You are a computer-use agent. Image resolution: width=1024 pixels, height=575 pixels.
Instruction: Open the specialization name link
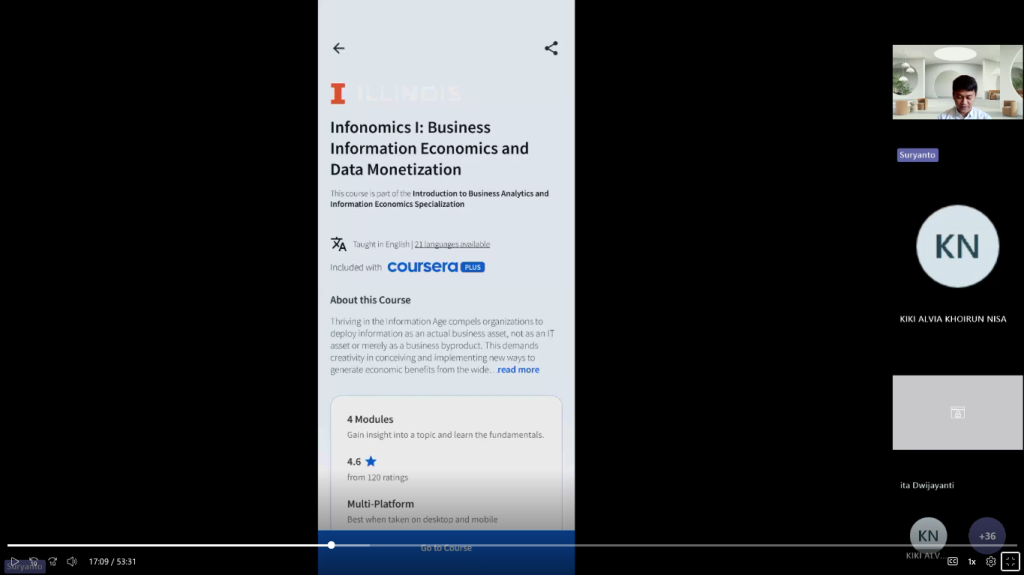pyautogui.click(x=440, y=199)
